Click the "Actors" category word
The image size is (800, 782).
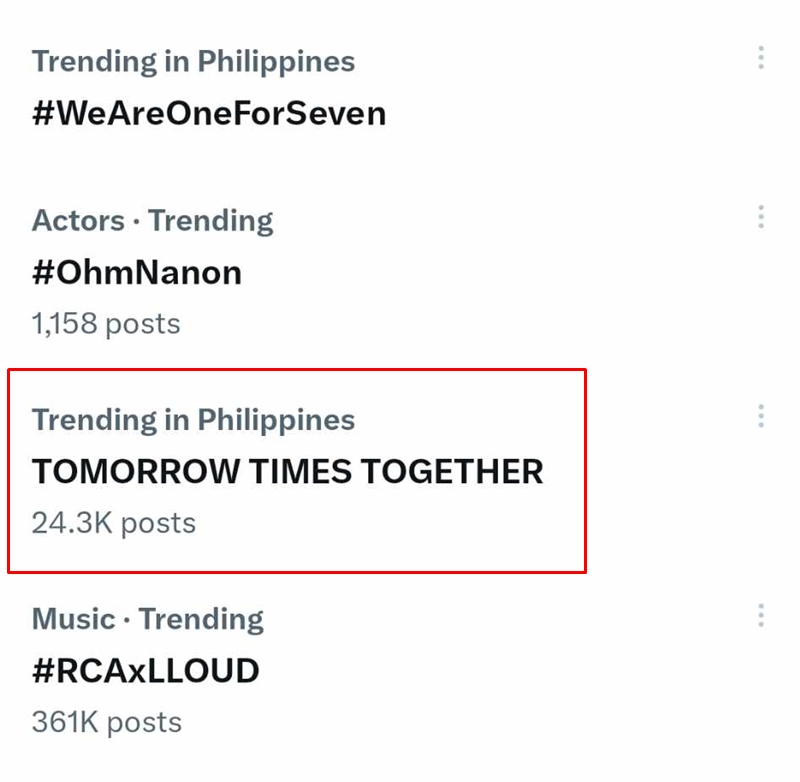[79, 220]
